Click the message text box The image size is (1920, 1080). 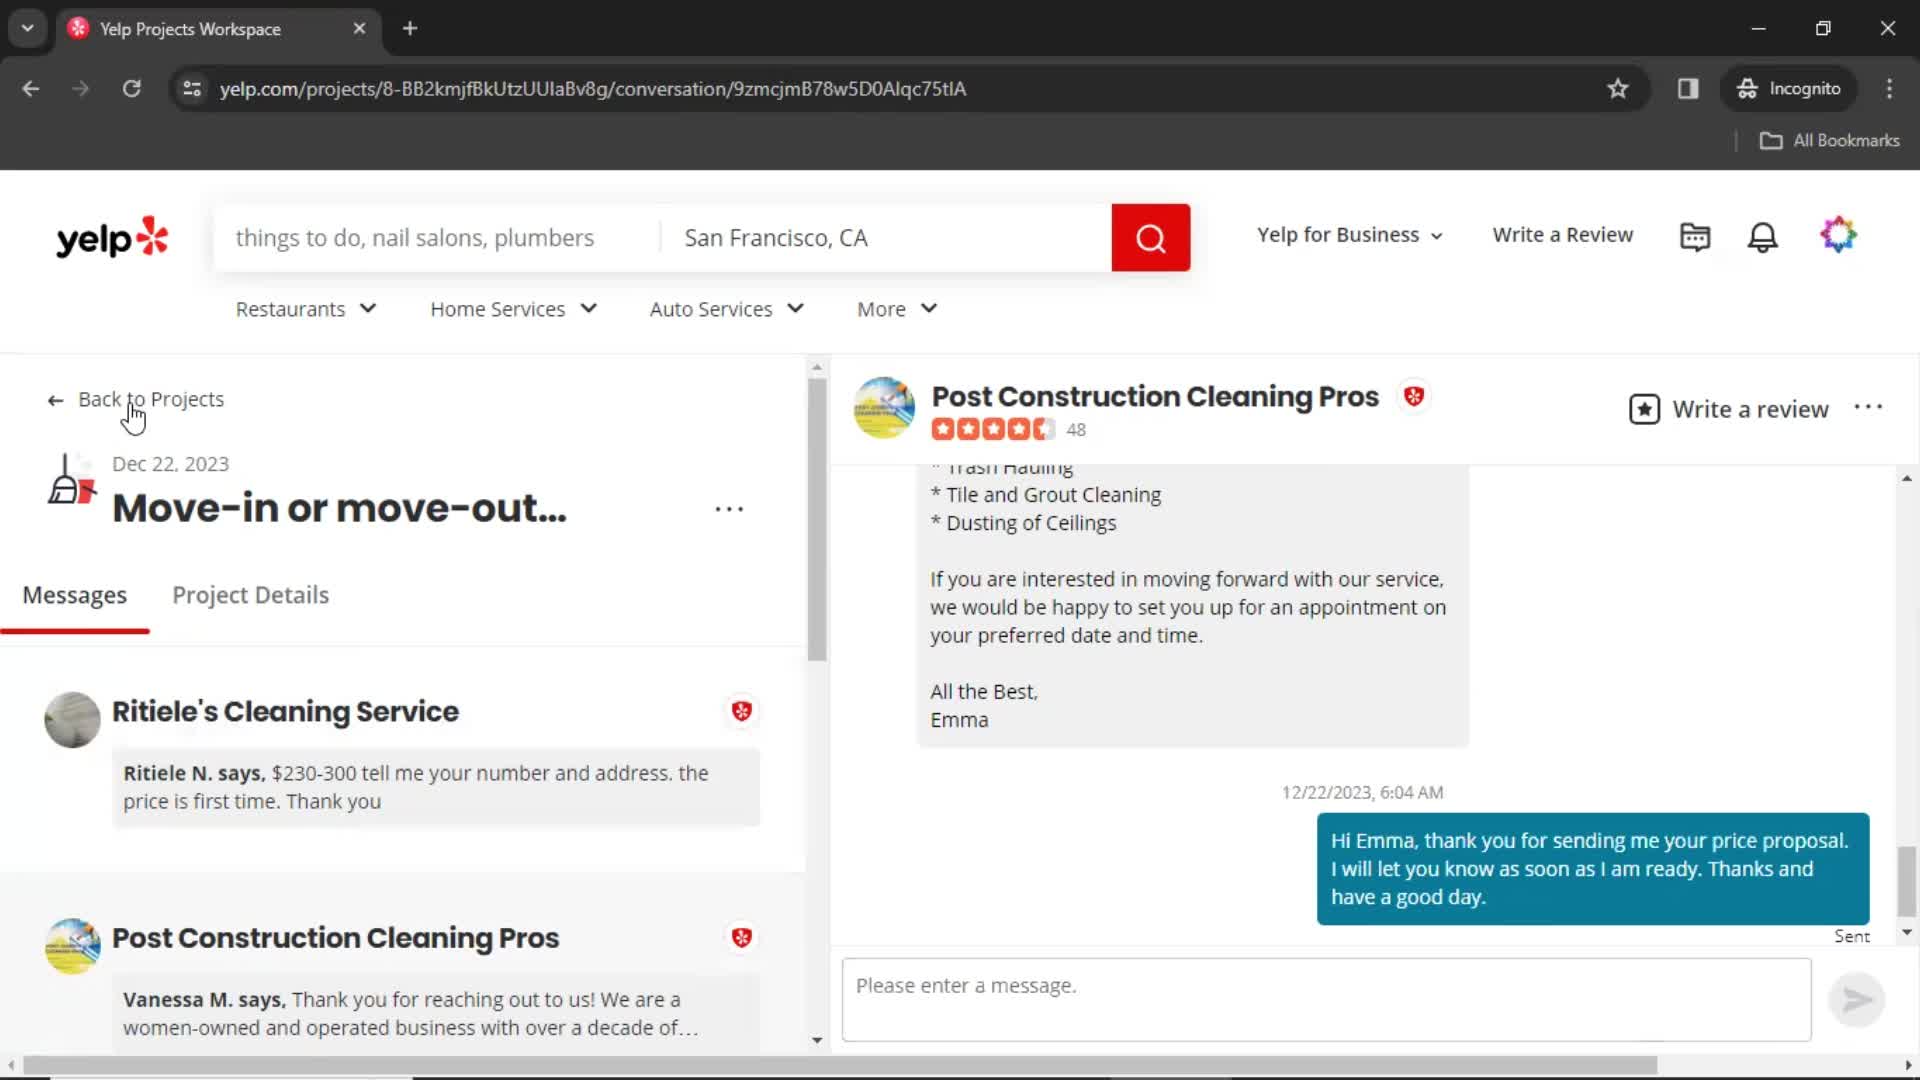coord(1326,999)
